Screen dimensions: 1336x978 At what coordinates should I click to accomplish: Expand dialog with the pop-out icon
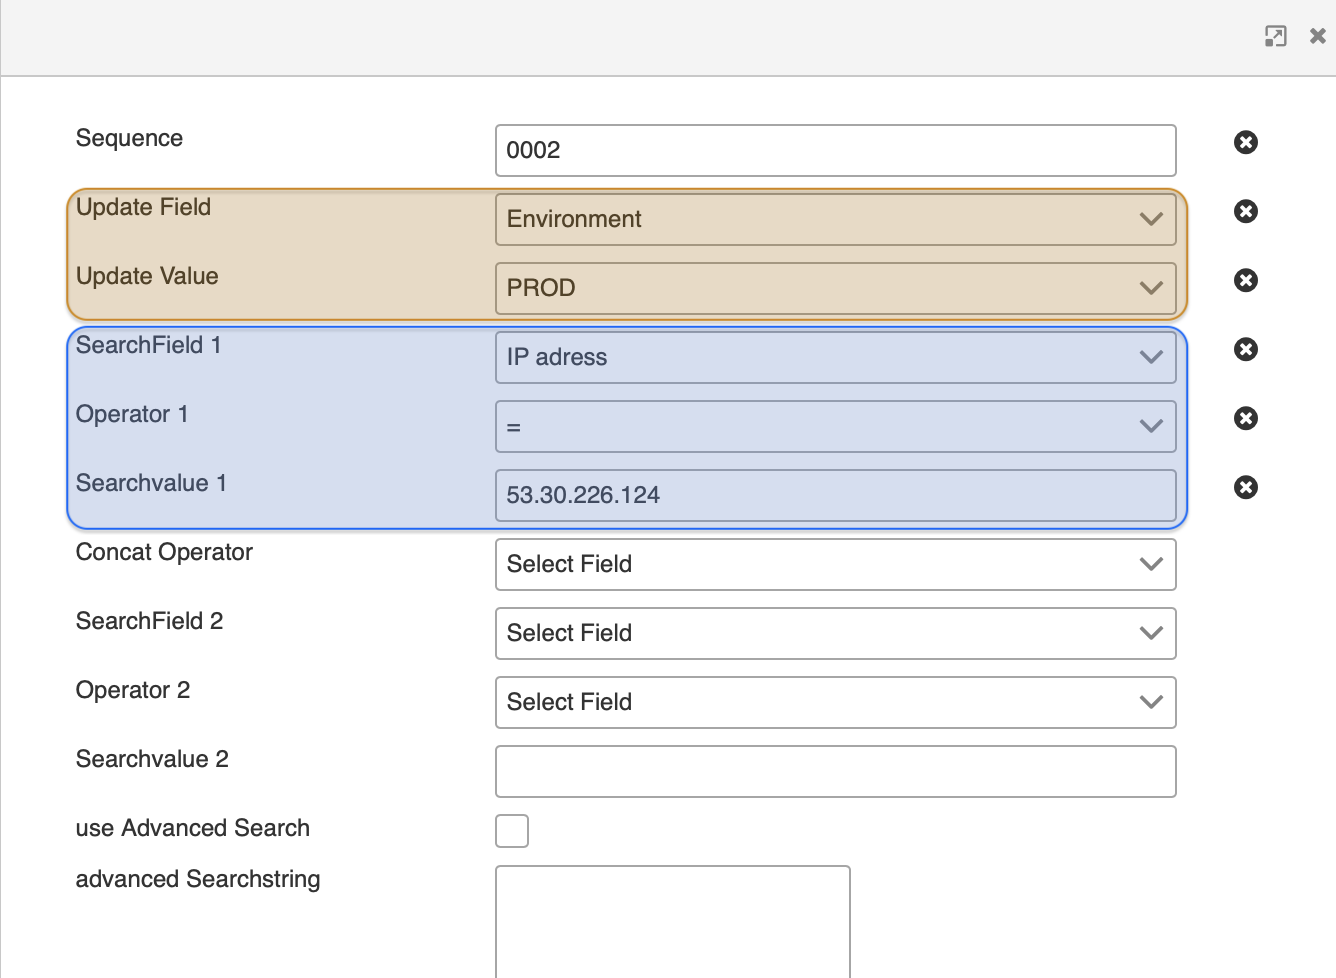click(1275, 37)
